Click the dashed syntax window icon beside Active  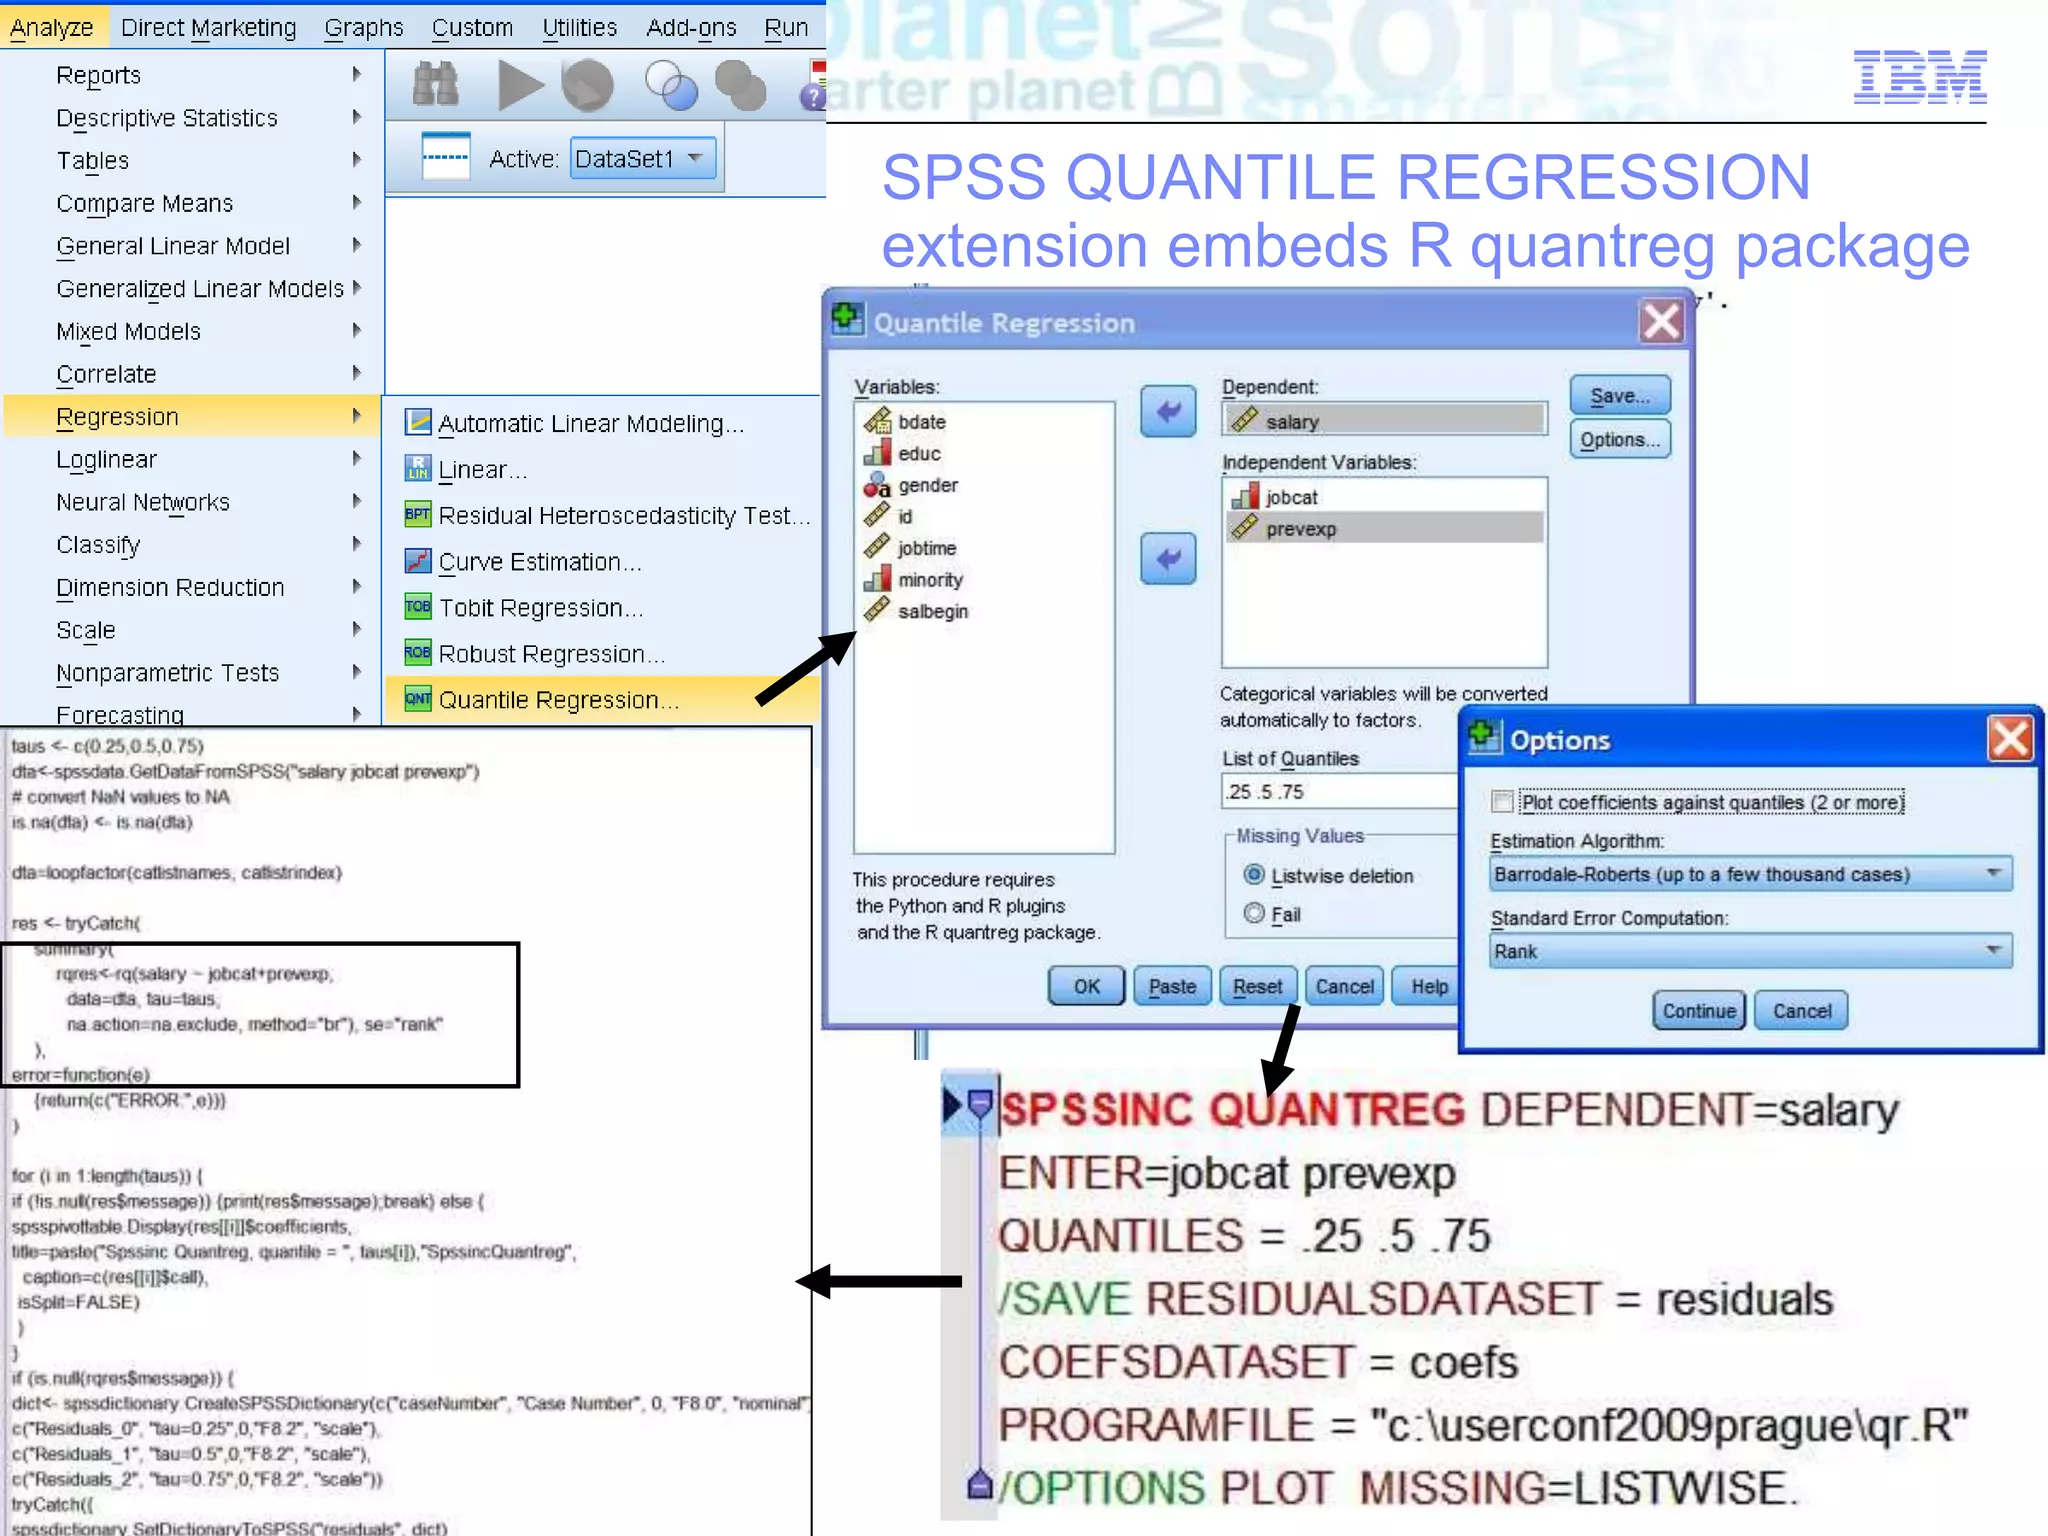point(446,157)
